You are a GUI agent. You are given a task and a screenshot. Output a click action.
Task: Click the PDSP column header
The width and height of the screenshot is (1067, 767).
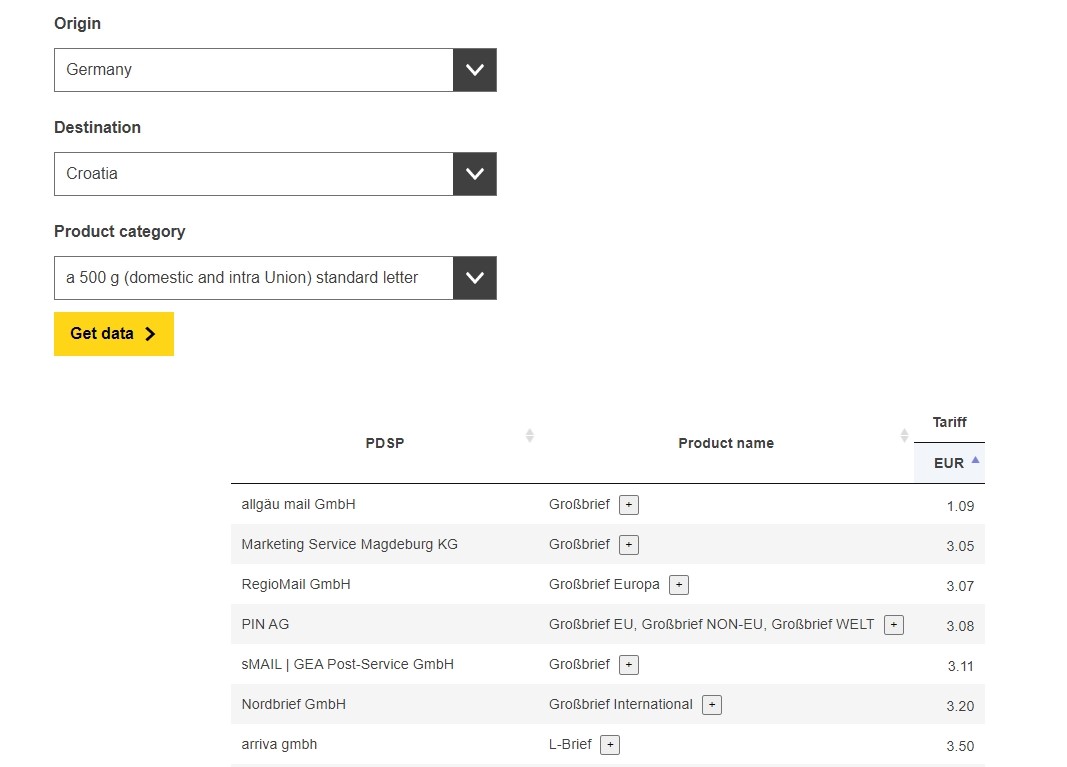(385, 444)
